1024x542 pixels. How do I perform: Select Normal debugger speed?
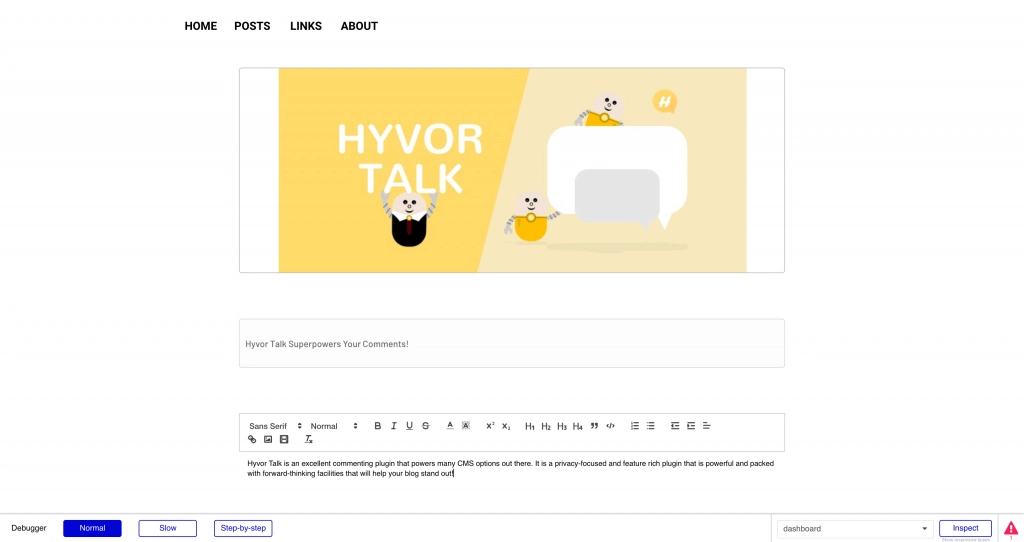pyautogui.click(x=92, y=528)
